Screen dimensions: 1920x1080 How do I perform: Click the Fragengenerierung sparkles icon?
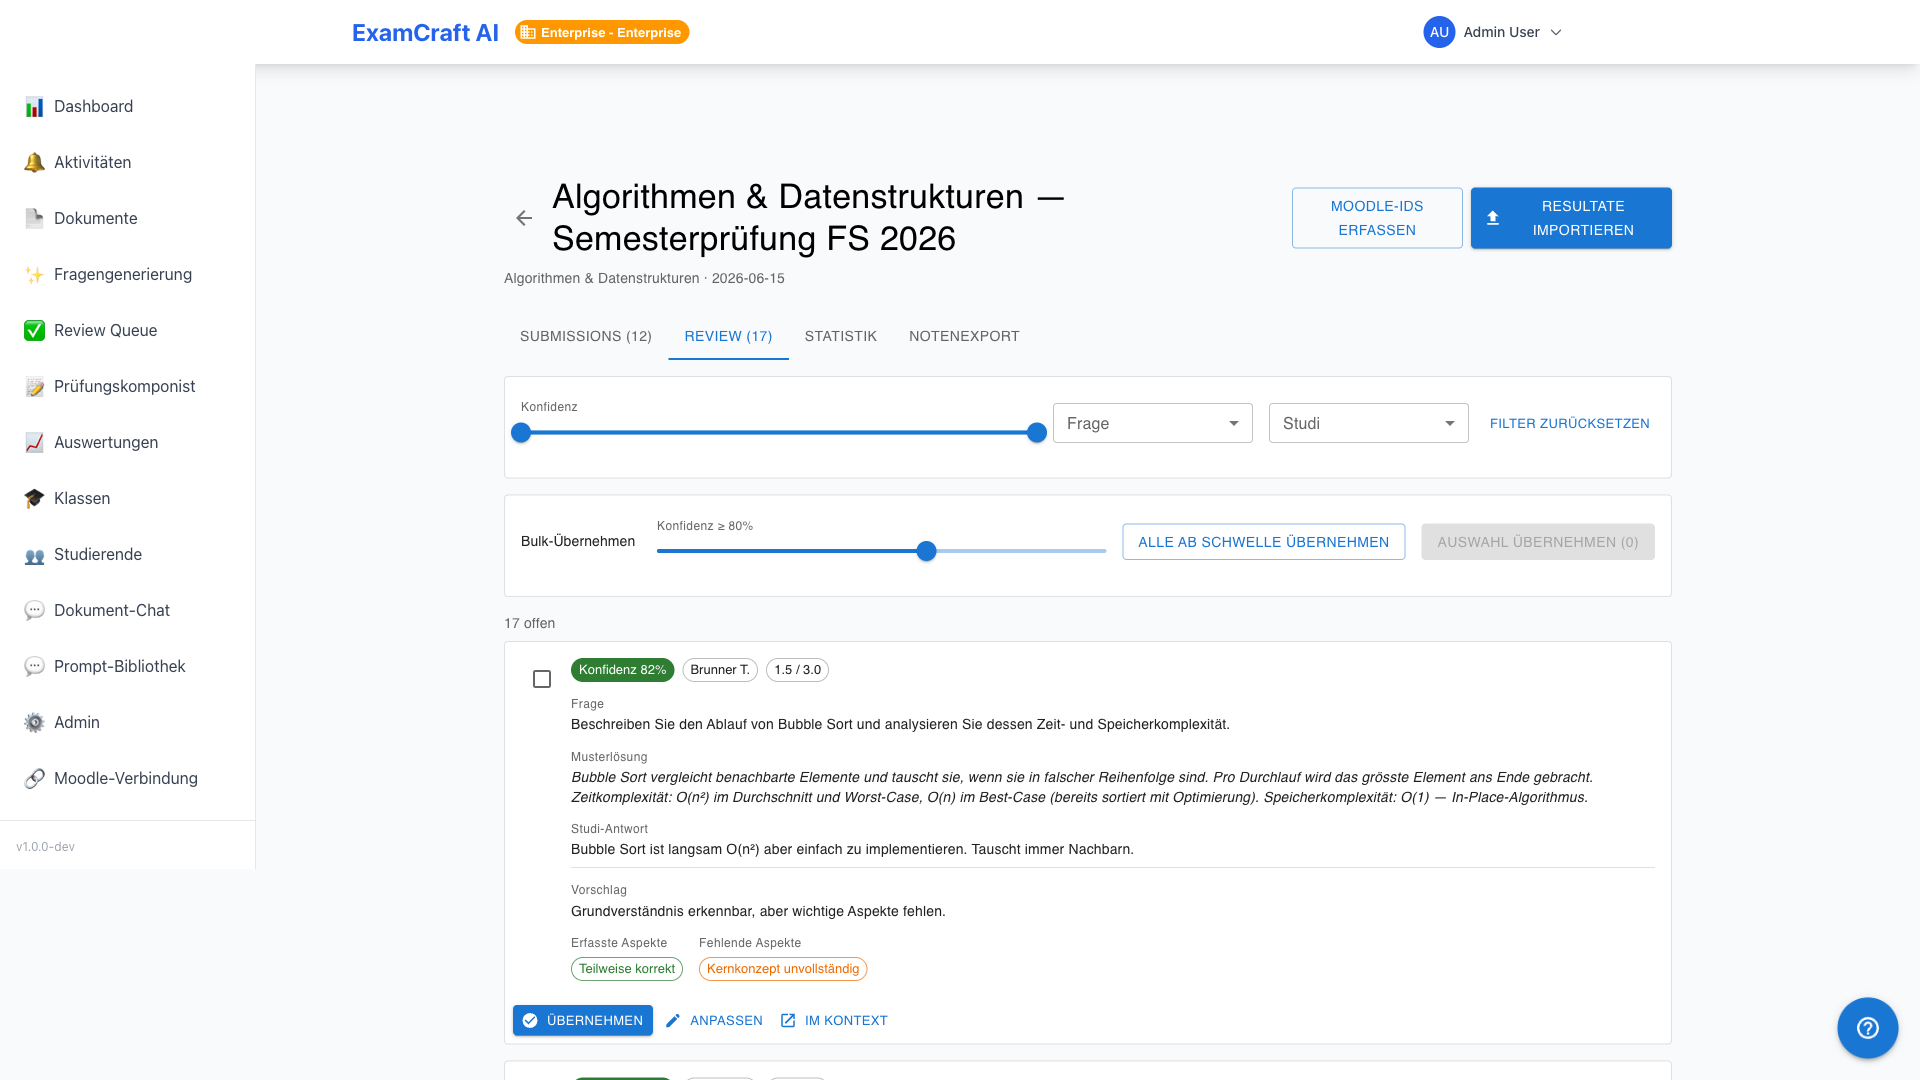coord(34,275)
